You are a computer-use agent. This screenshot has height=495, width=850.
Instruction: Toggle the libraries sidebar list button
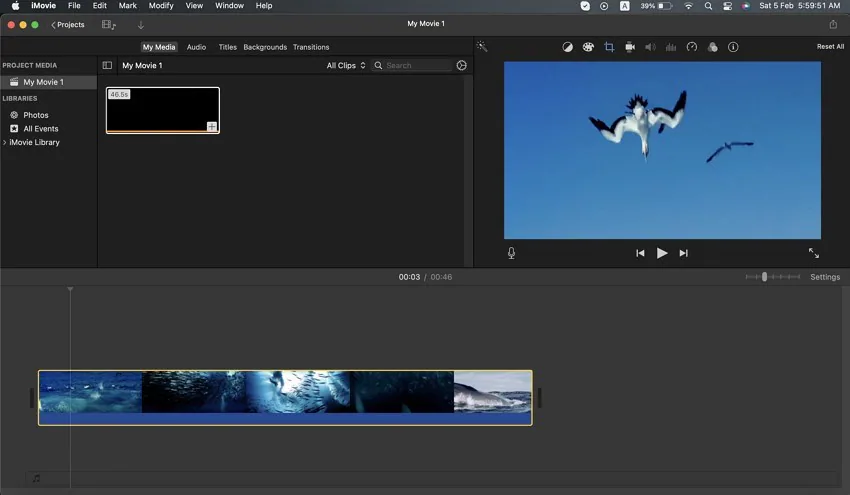tap(107, 66)
